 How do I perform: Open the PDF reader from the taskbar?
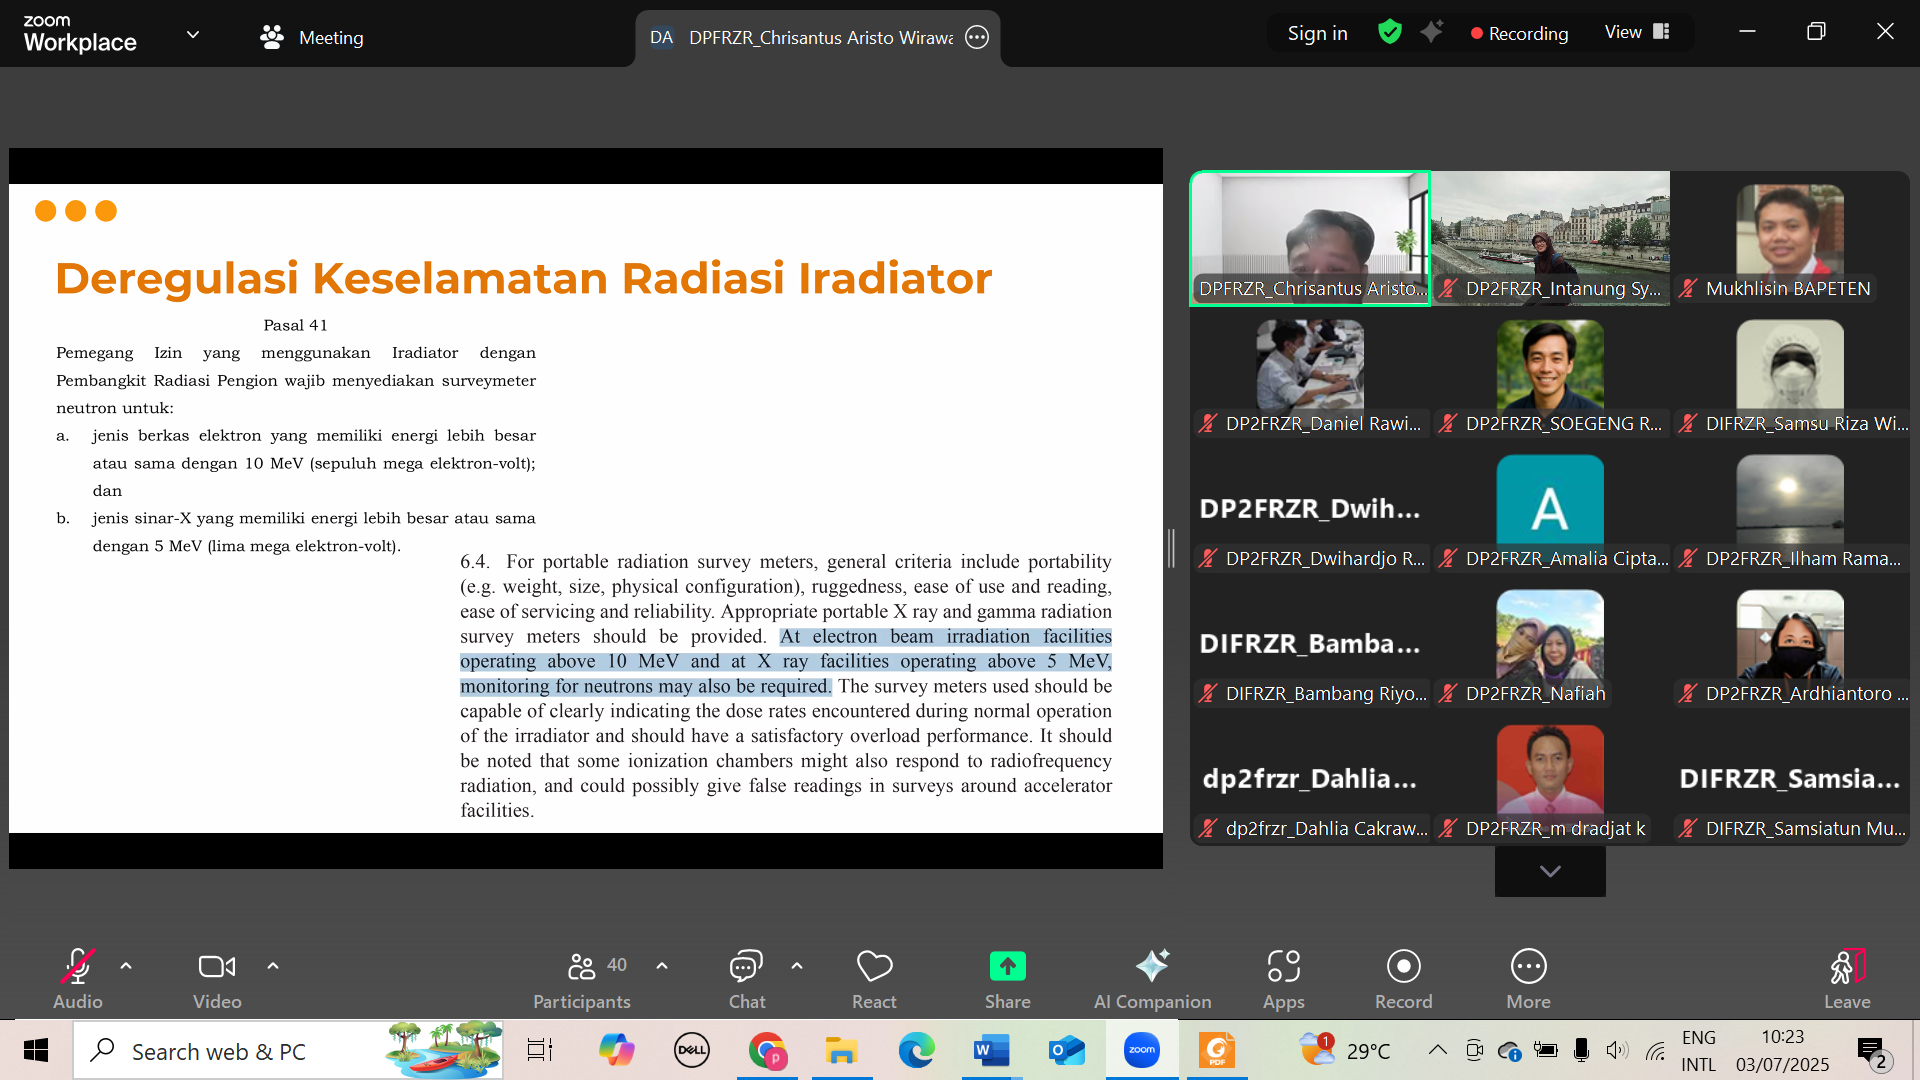pos(1217,1050)
